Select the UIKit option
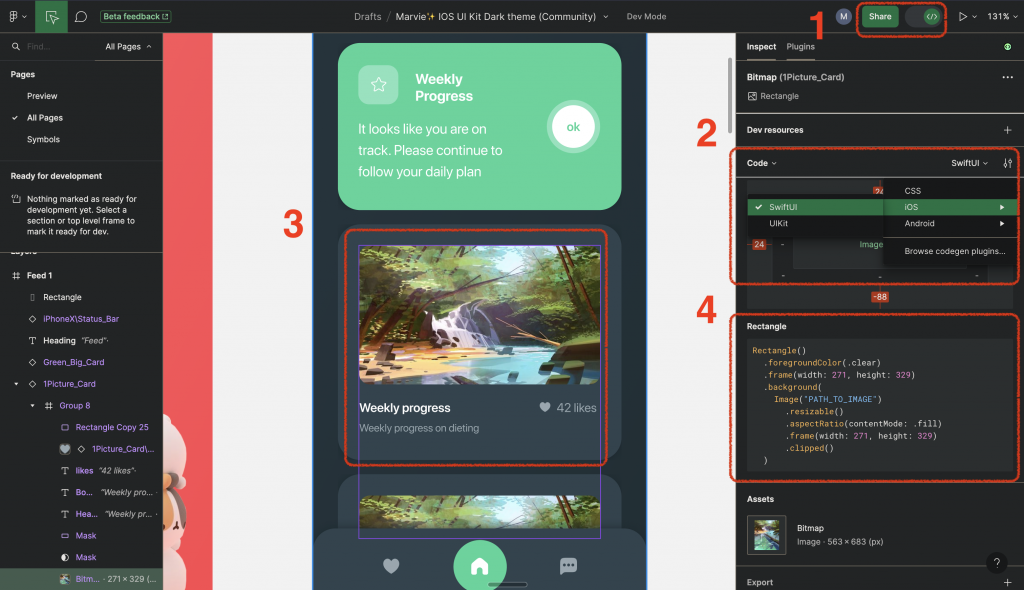This screenshot has height=590, width=1024. (x=778, y=223)
